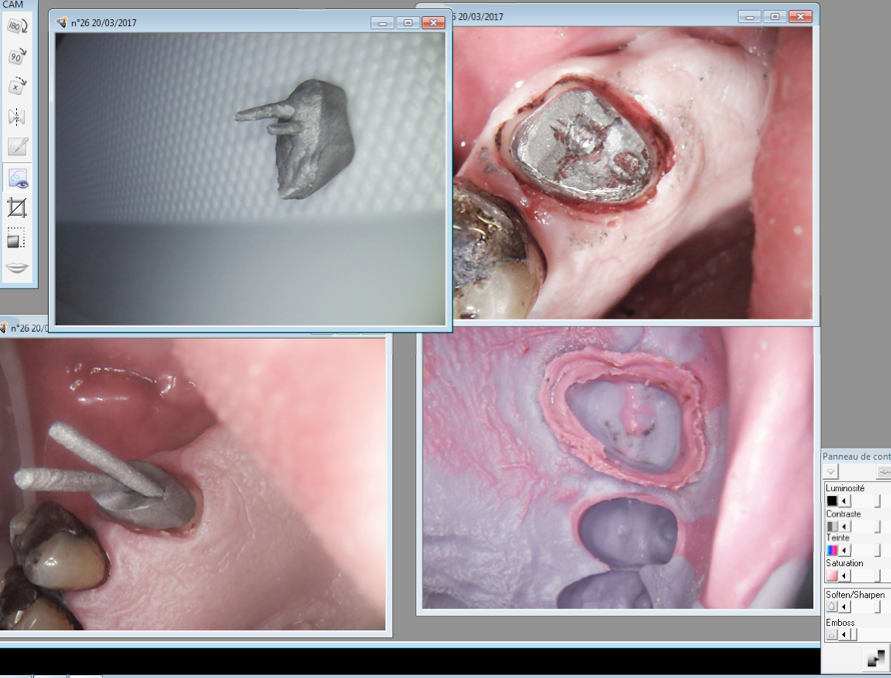Collapse the control panel with down chevron

832,472
